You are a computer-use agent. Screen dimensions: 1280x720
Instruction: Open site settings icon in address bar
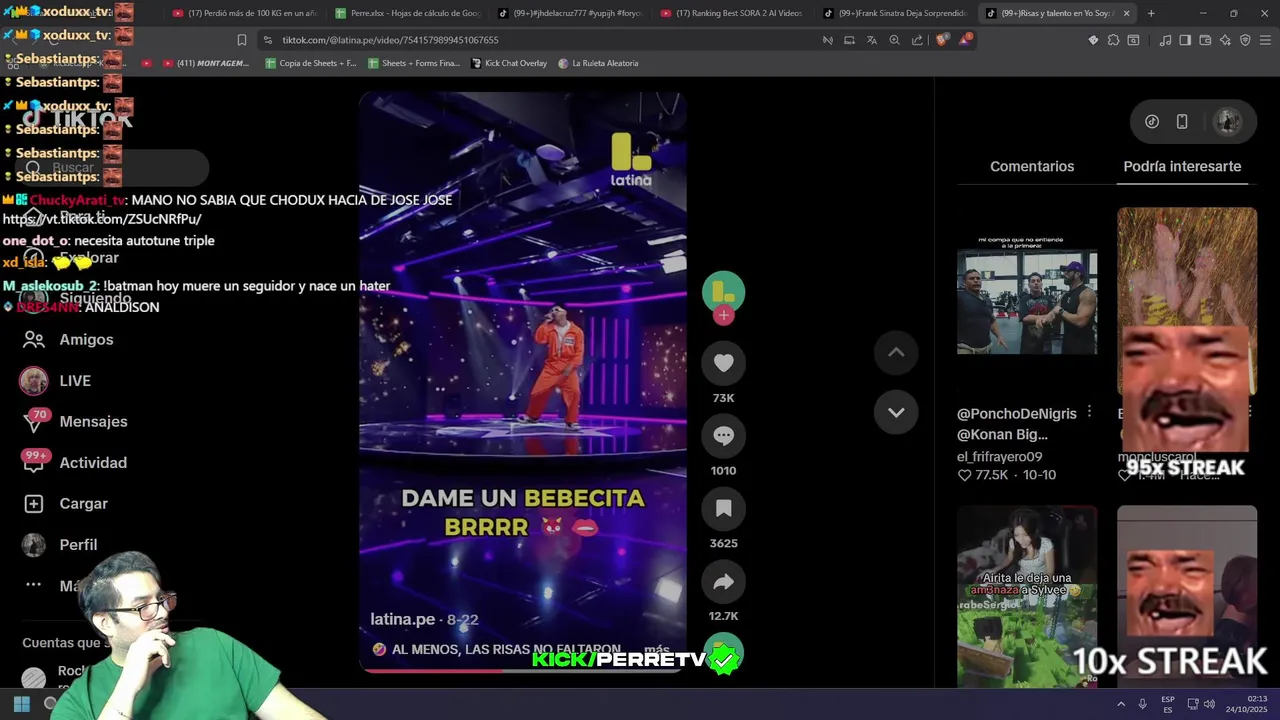pyautogui.click(x=267, y=40)
